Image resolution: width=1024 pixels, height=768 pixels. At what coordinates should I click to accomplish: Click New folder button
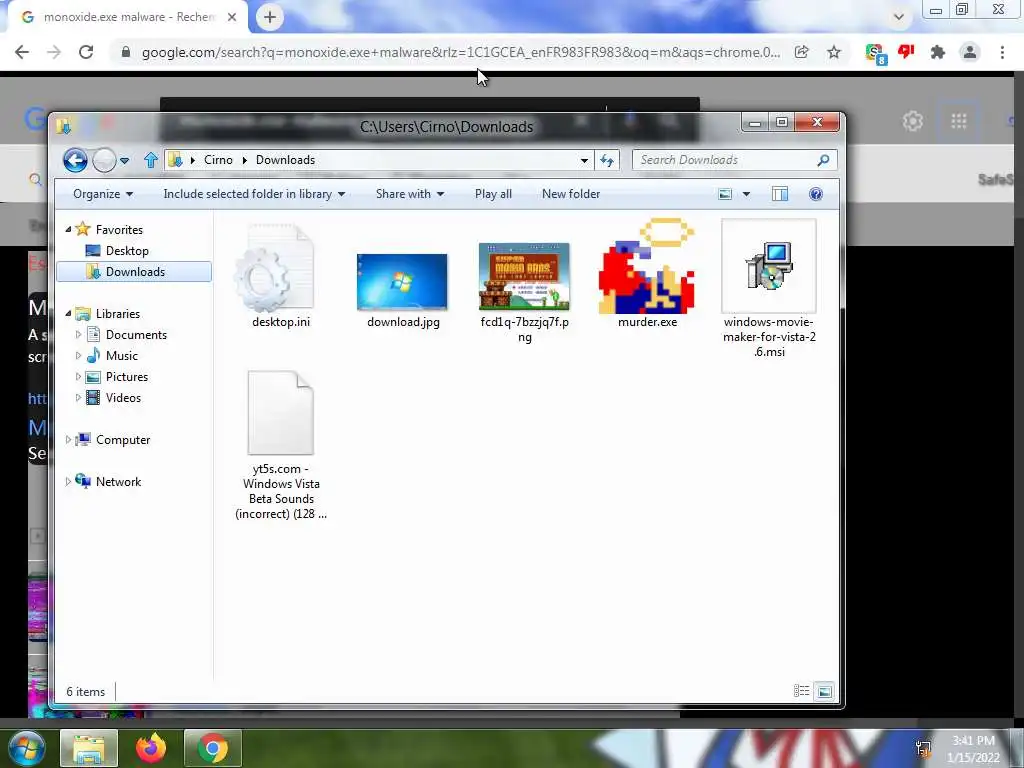(x=571, y=194)
